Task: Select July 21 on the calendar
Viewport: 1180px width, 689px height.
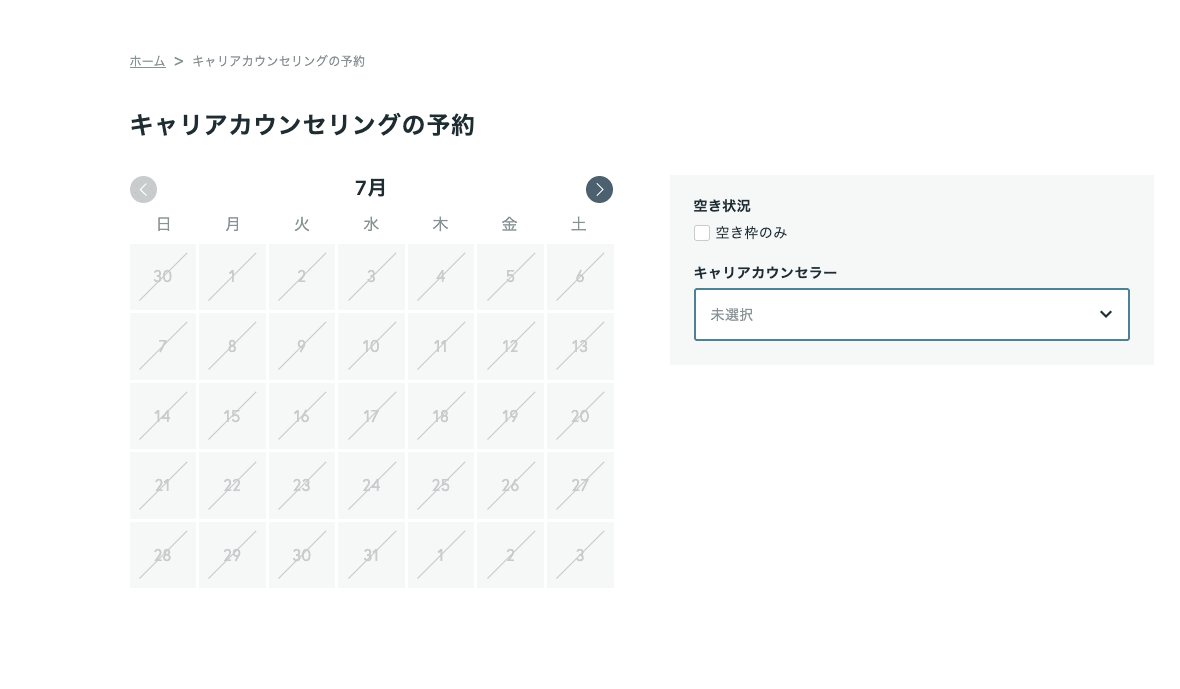Action: (163, 485)
